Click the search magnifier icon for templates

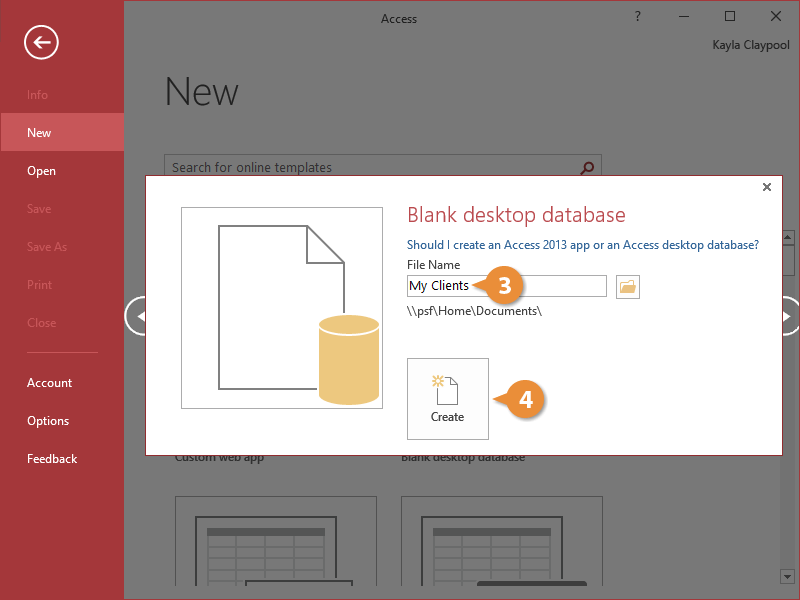(x=588, y=167)
